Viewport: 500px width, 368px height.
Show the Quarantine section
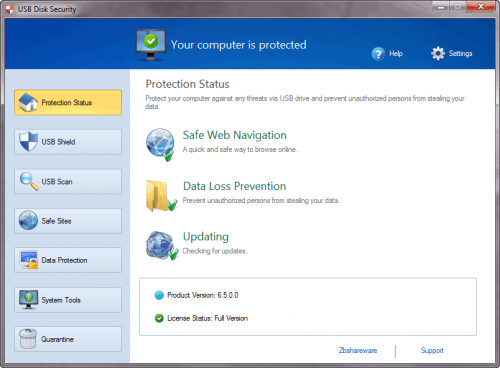[x=68, y=339]
